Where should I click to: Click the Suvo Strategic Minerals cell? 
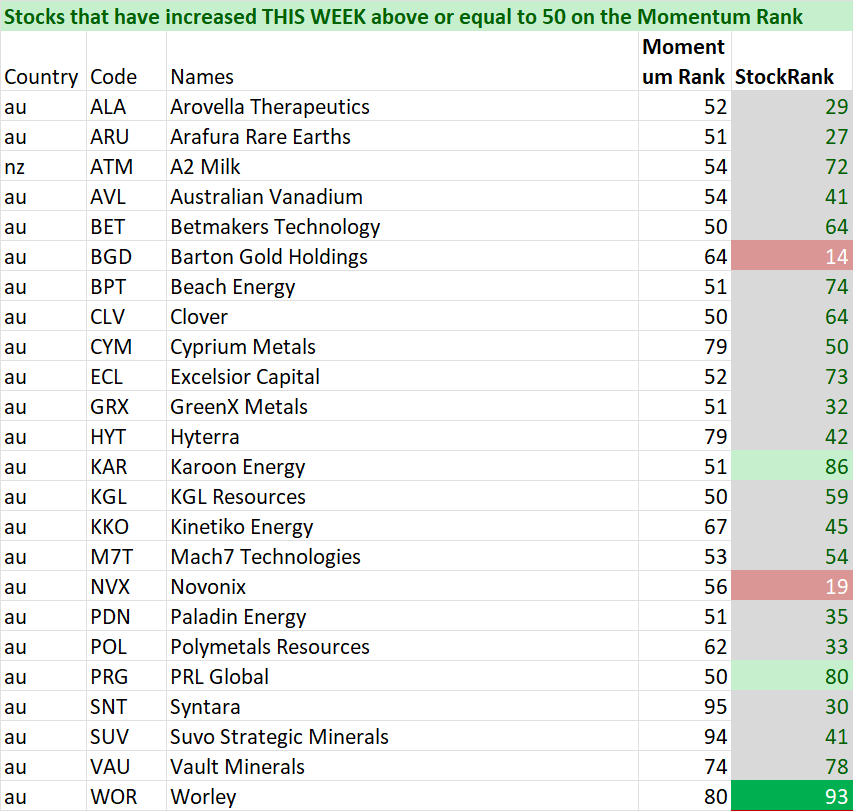pos(402,736)
